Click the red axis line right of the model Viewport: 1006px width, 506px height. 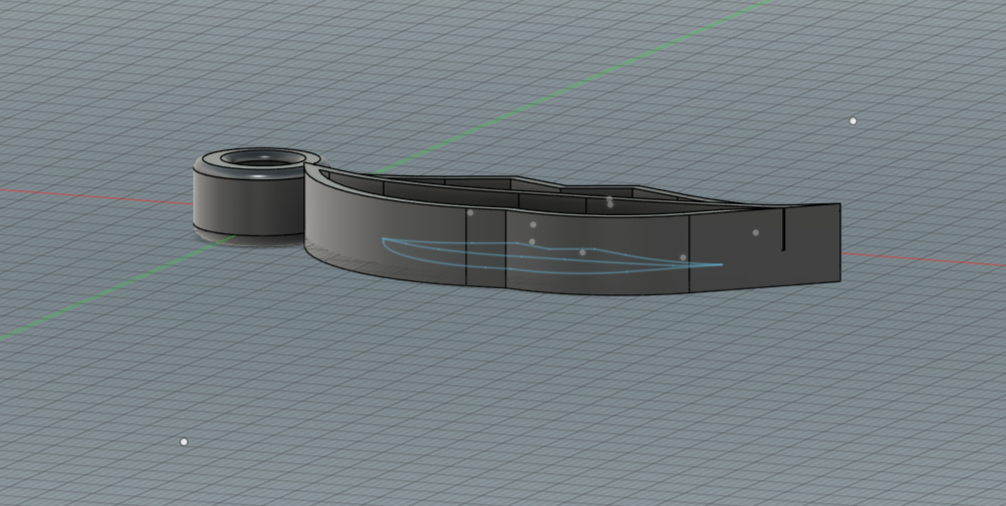click(x=920, y=260)
